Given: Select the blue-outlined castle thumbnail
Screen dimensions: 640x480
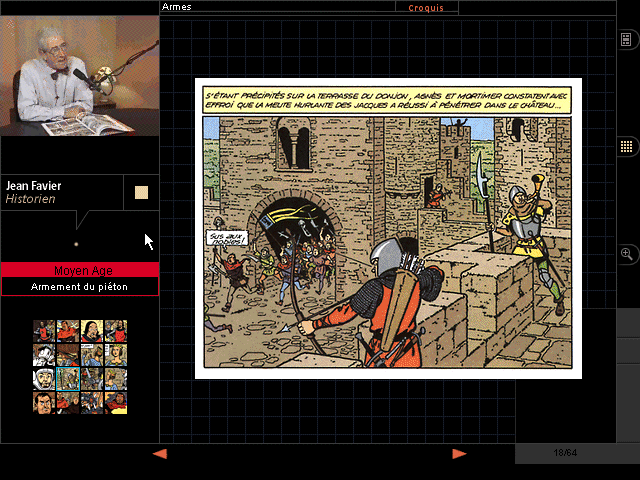Looking at the screenshot, I should (x=68, y=379).
